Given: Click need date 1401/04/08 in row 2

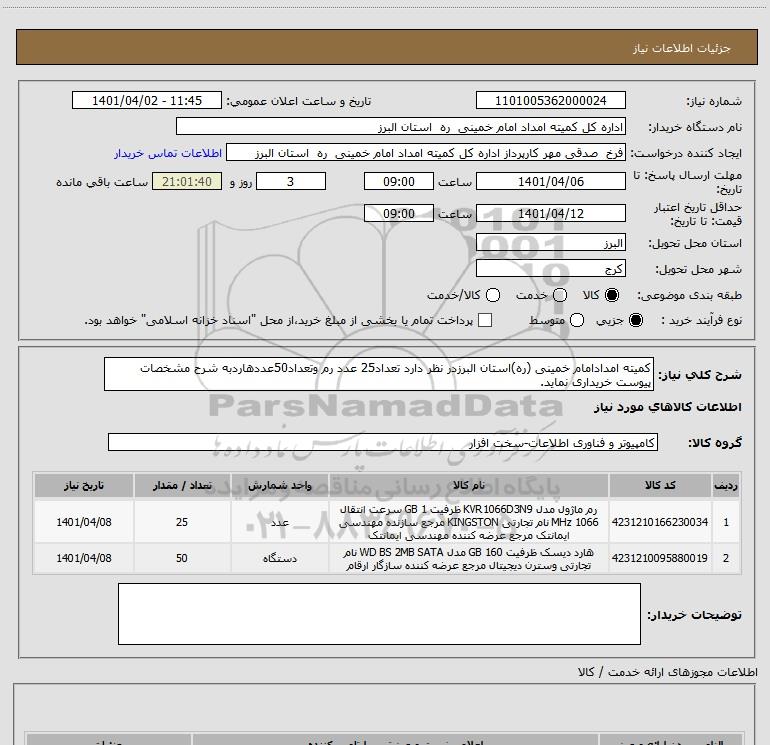Looking at the screenshot, I should click(x=83, y=558).
